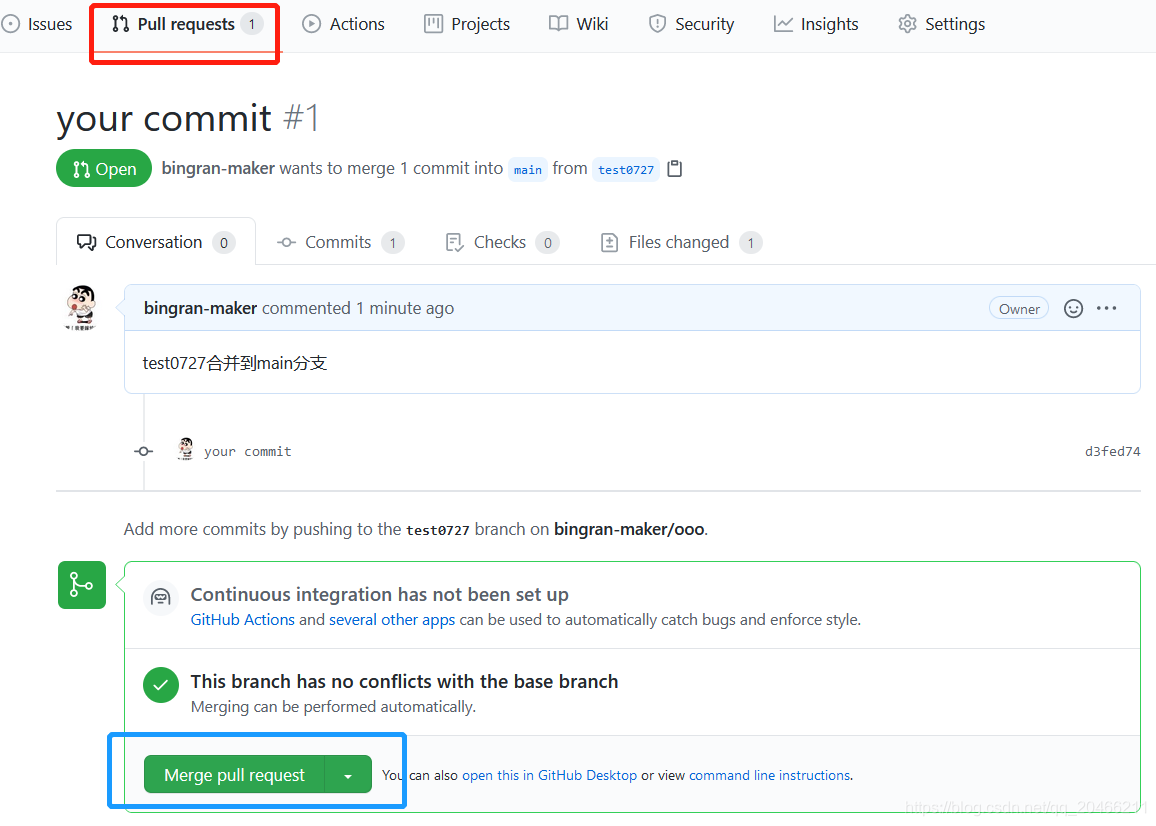Viewport: 1156px width, 826px height.
Task: Select the Conversation tab
Action: tap(156, 242)
